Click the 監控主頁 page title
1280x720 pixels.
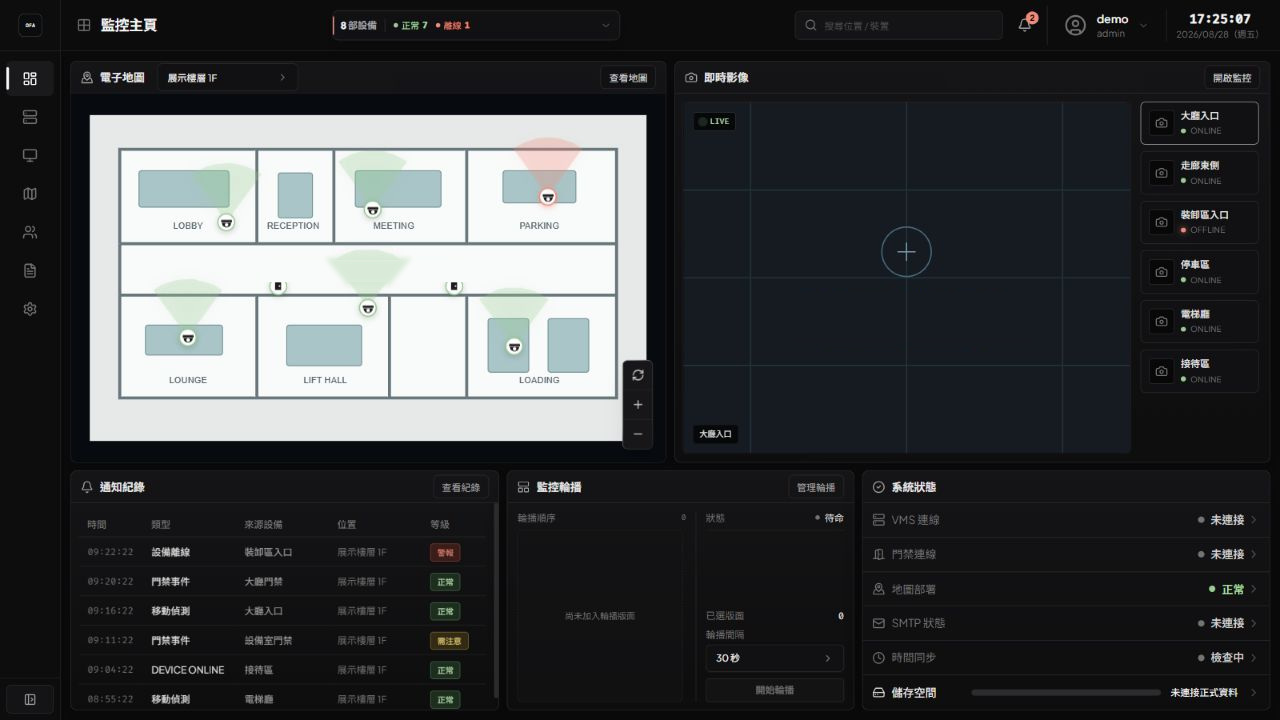129,25
